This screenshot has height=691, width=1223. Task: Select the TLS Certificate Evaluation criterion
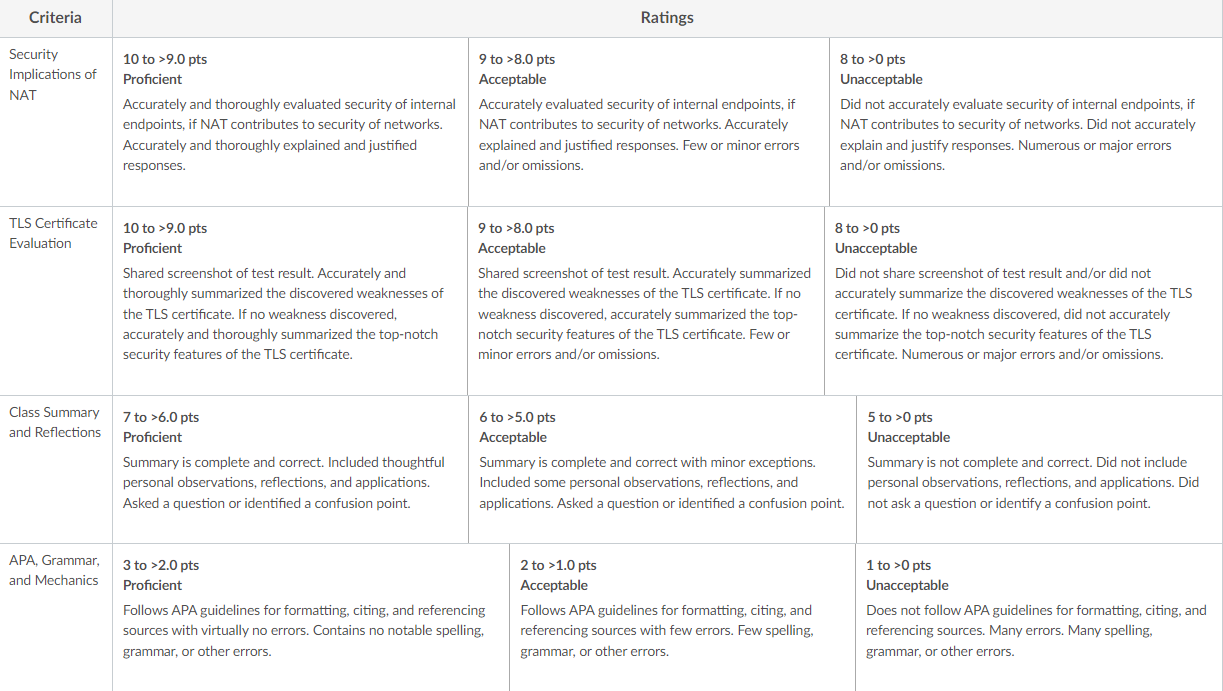pyautogui.click(x=56, y=301)
